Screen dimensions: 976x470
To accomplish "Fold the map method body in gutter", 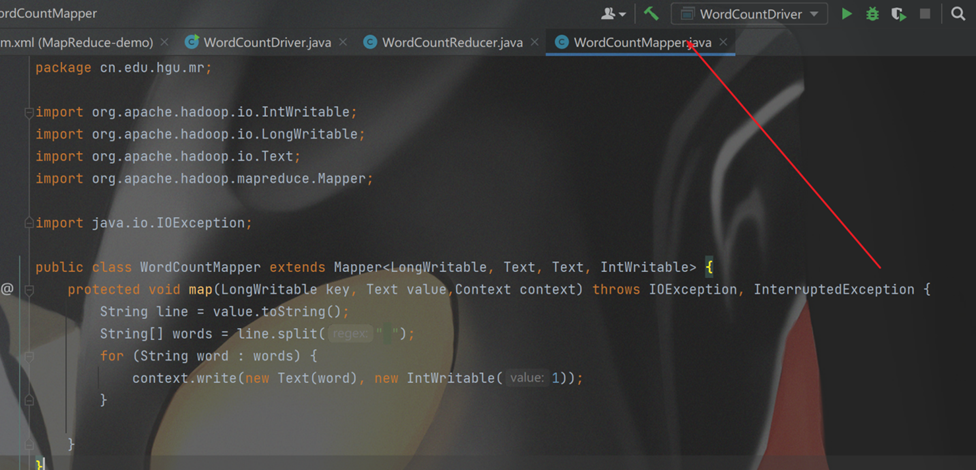I will 29,290.
